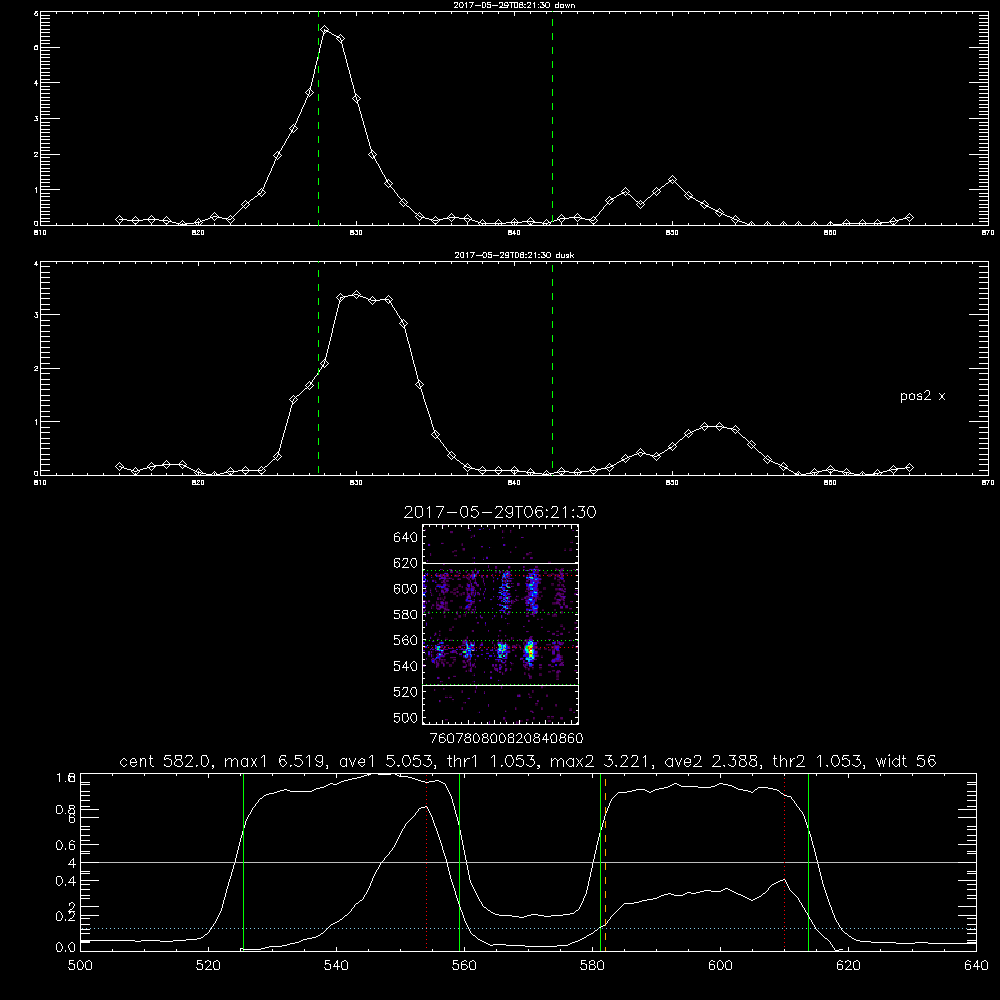Click y-axis label 640 beside spectral image

406,537
